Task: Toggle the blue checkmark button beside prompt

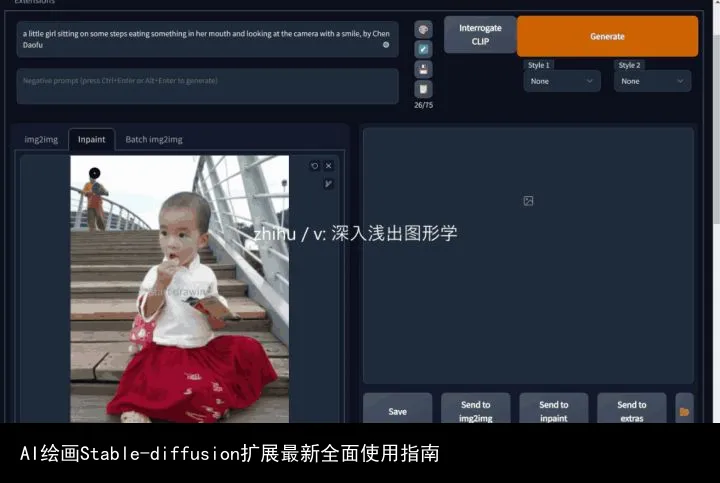Action: pyautogui.click(x=423, y=49)
